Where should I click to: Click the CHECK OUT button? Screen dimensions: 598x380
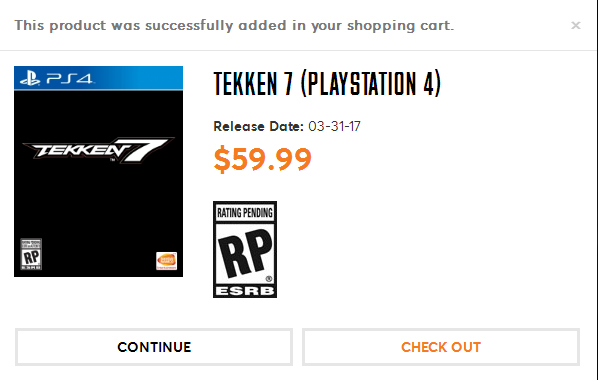(x=441, y=347)
